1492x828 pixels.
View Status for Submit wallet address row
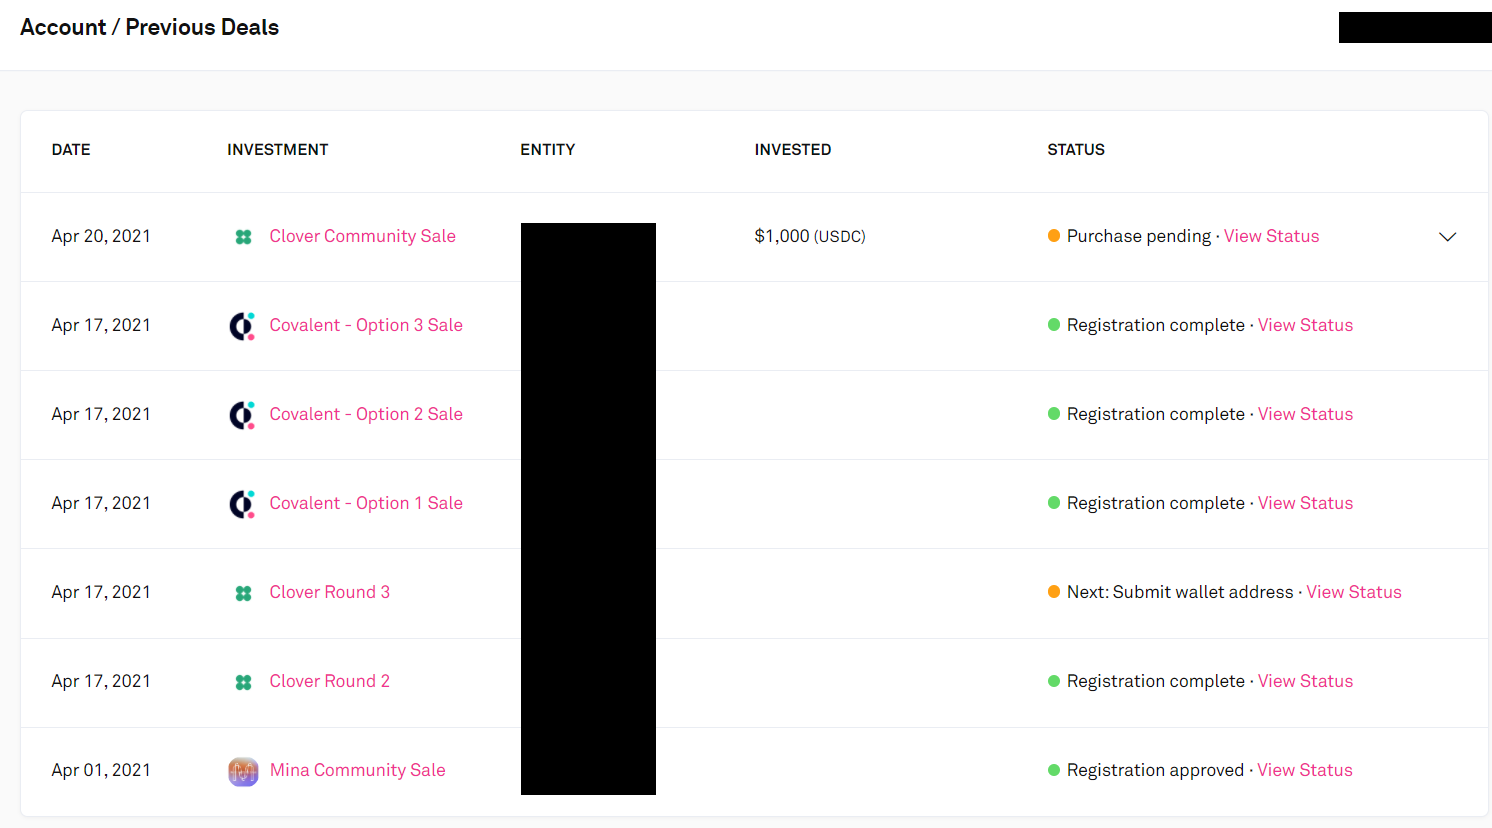[x=1354, y=592]
